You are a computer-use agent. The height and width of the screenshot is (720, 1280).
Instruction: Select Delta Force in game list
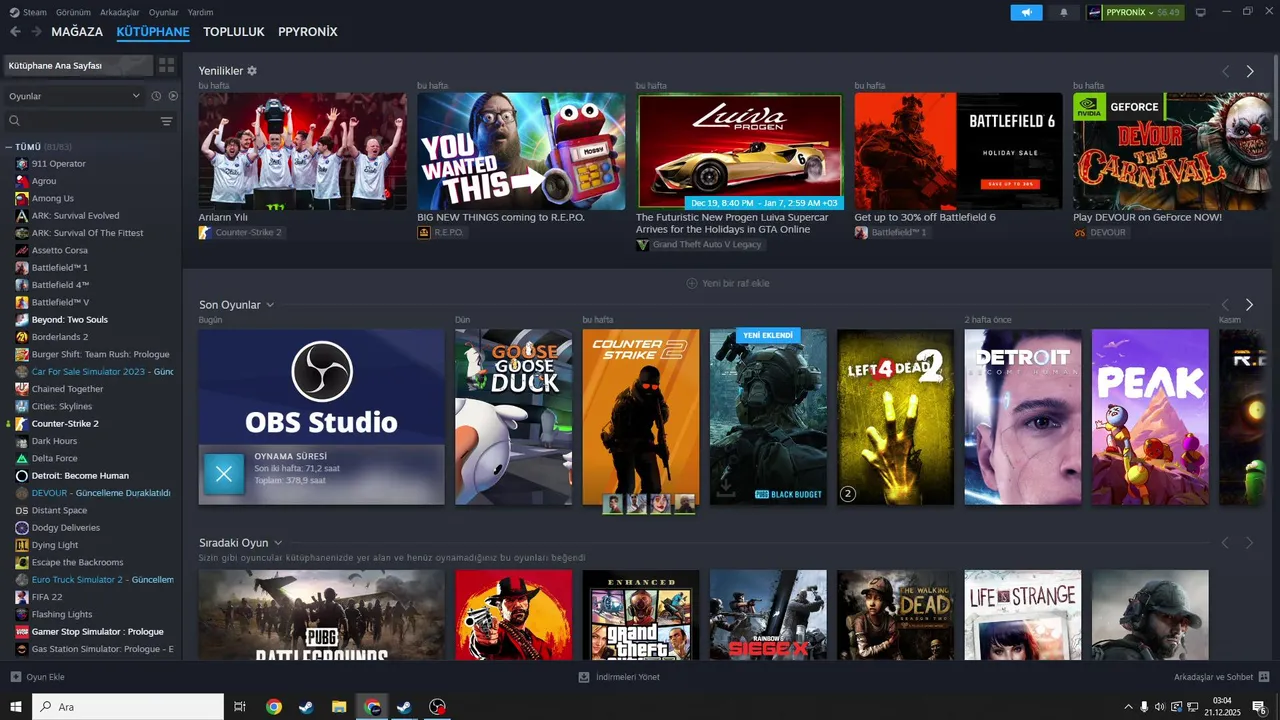point(54,458)
